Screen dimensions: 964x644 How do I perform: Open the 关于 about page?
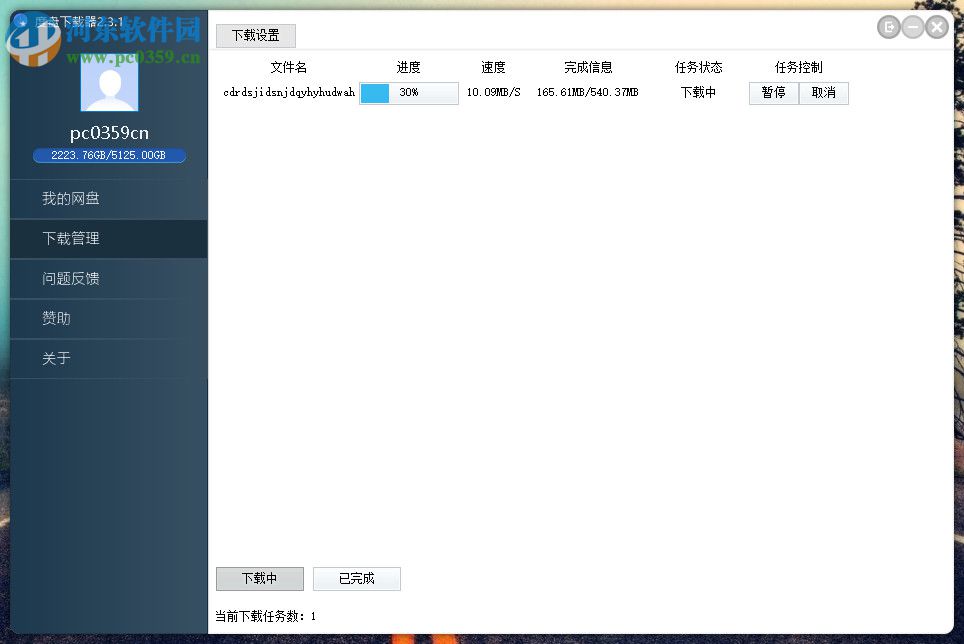(x=55, y=358)
